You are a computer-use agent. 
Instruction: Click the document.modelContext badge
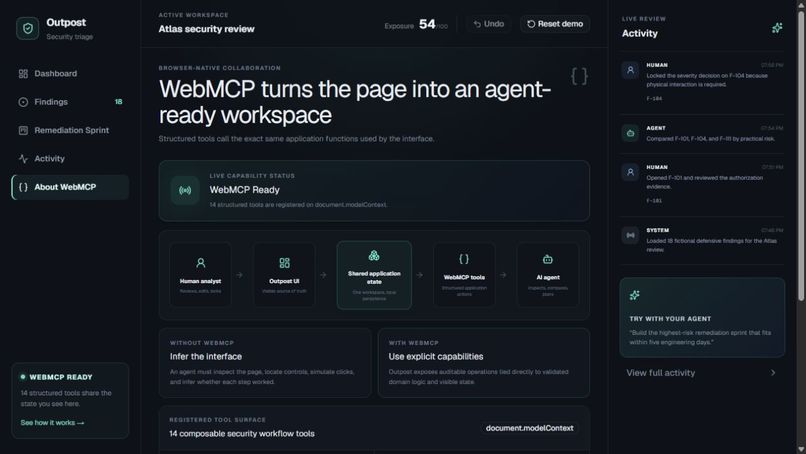coord(529,428)
